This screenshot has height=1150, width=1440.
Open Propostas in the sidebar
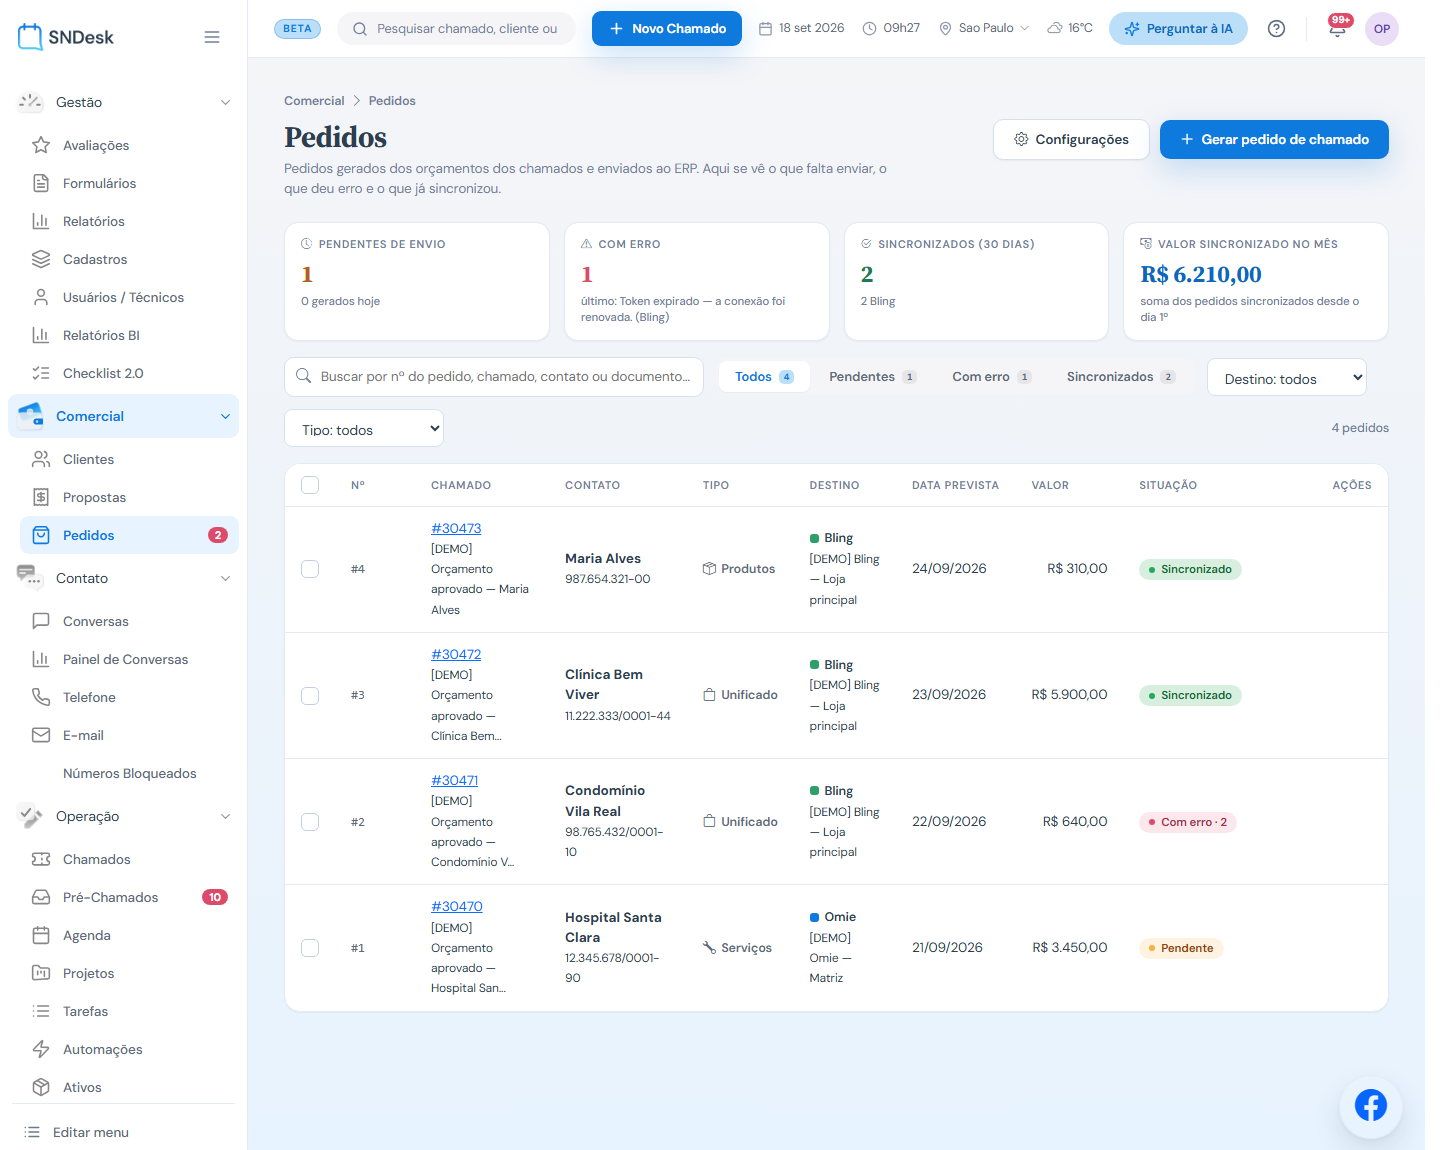point(94,497)
